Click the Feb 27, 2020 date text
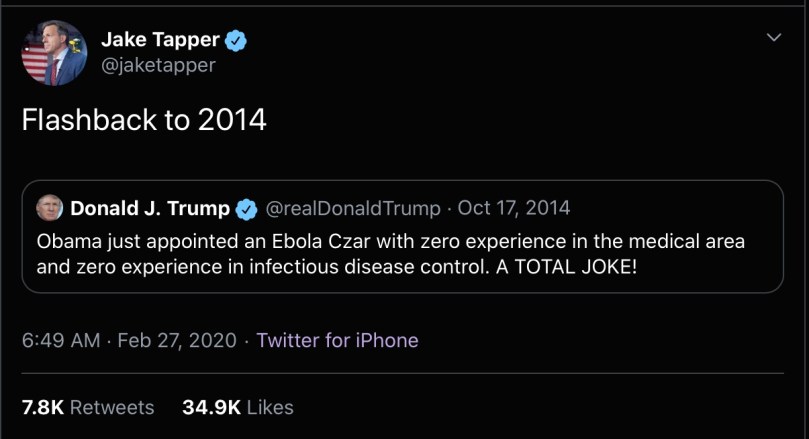Viewport: 809px width, 439px height. (x=177, y=340)
